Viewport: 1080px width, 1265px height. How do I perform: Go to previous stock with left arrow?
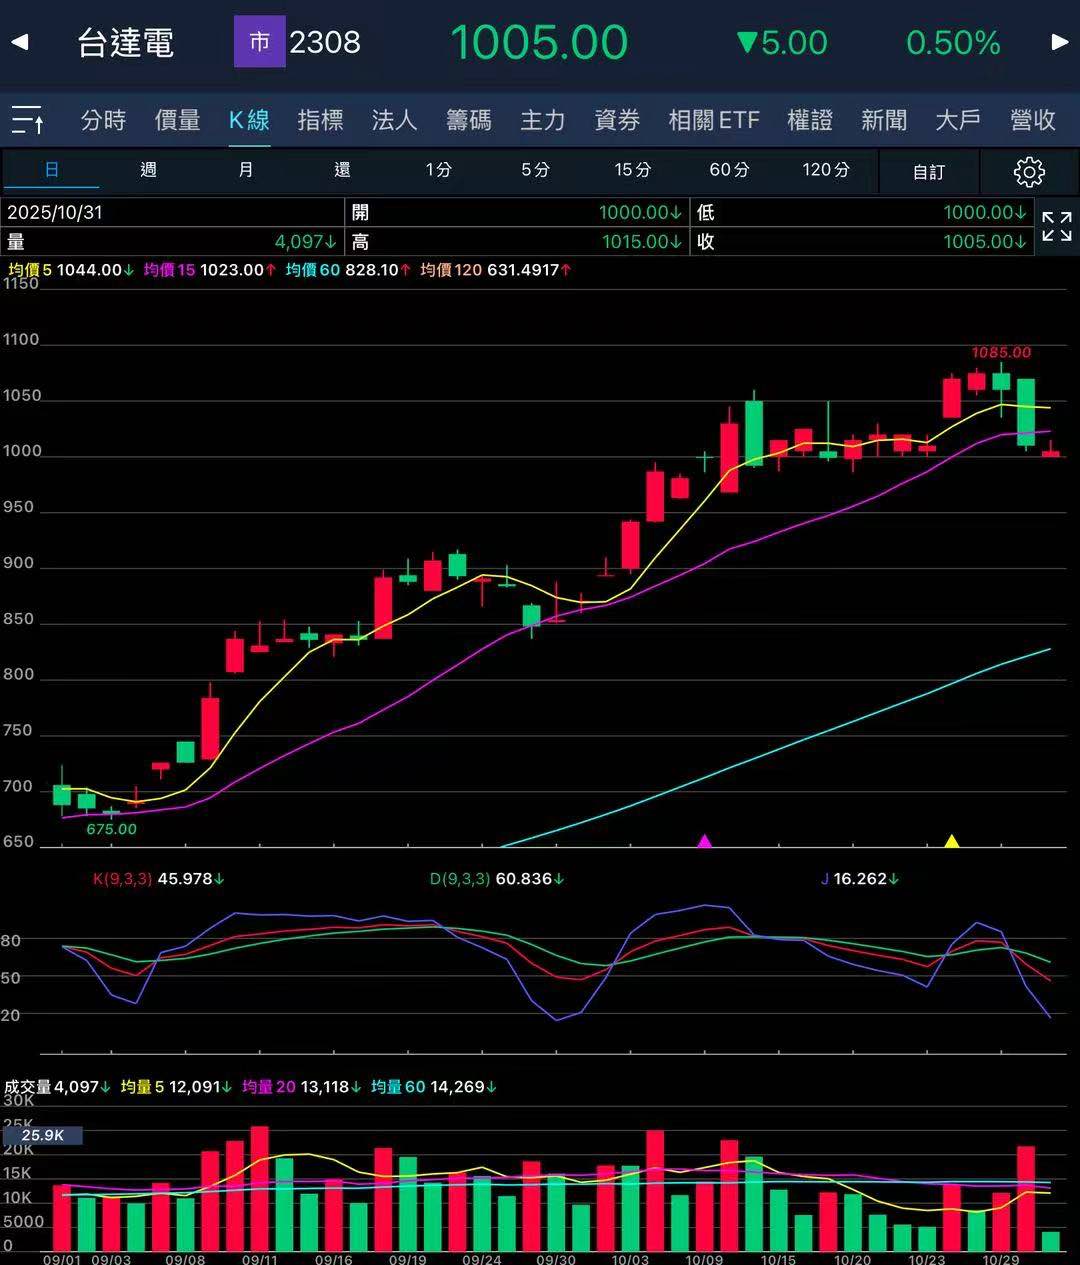pos(20,42)
